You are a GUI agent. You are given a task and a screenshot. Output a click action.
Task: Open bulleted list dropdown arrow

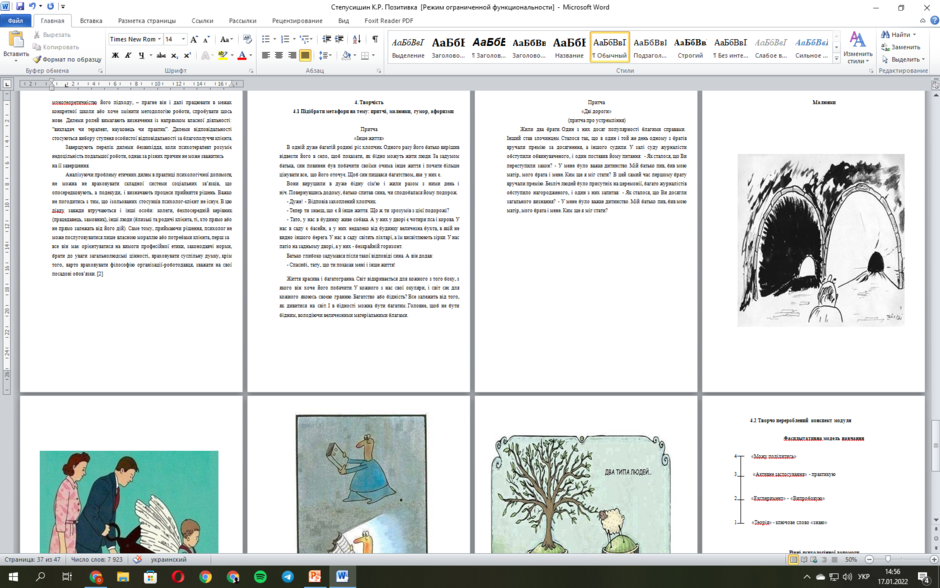click(x=275, y=40)
